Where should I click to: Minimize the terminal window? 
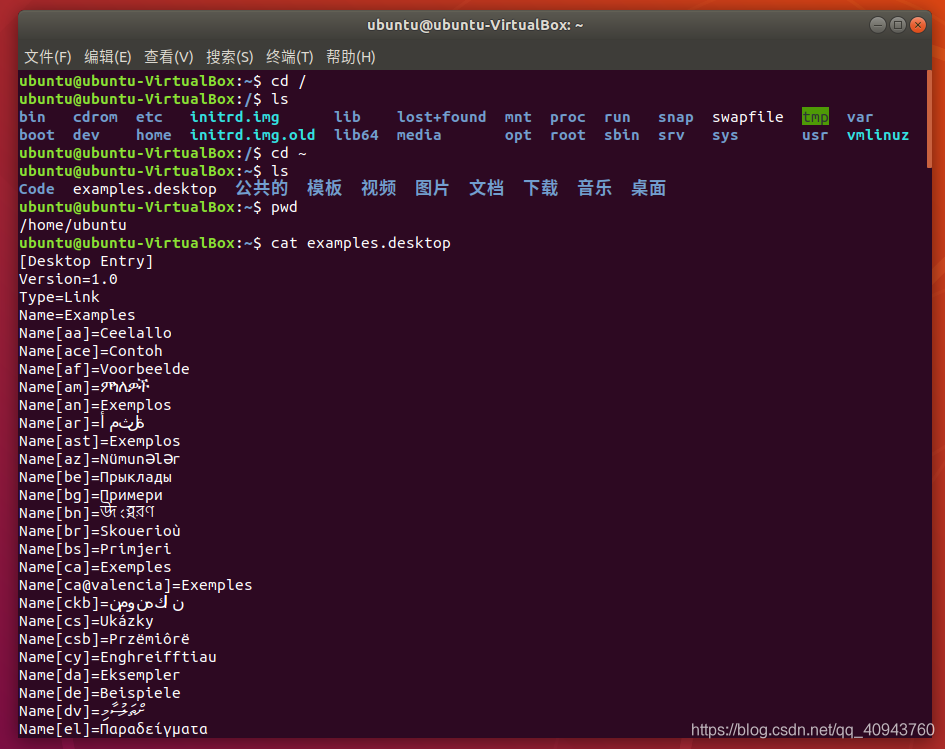pyautogui.click(x=878, y=25)
